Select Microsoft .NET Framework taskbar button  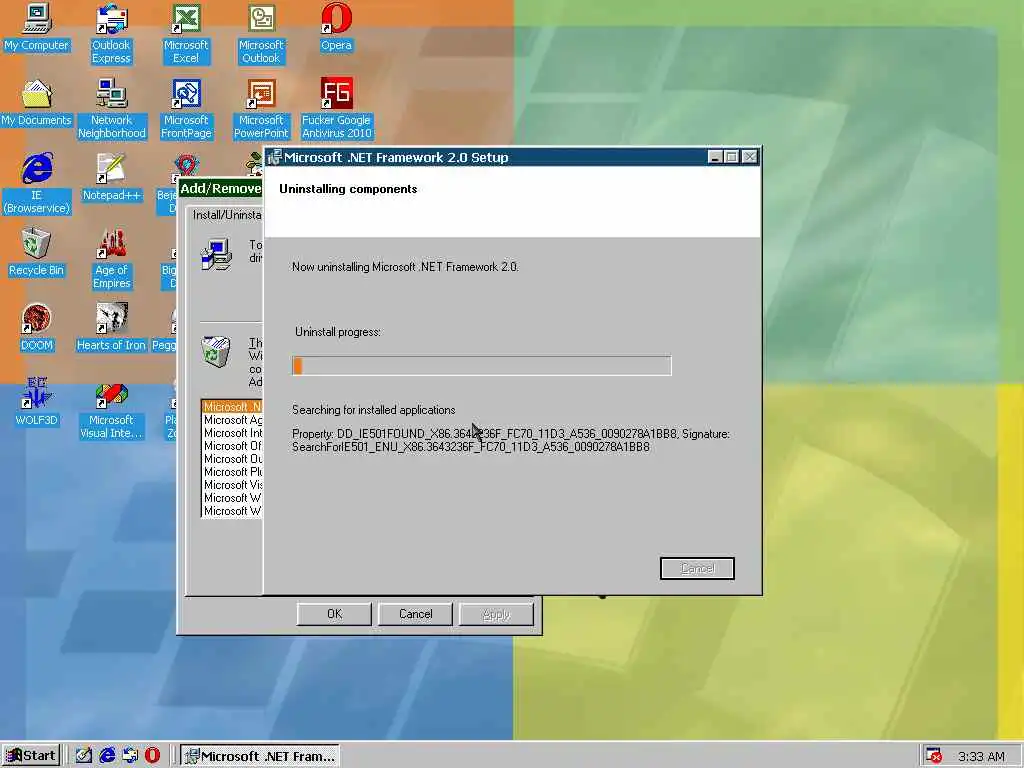pos(260,756)
